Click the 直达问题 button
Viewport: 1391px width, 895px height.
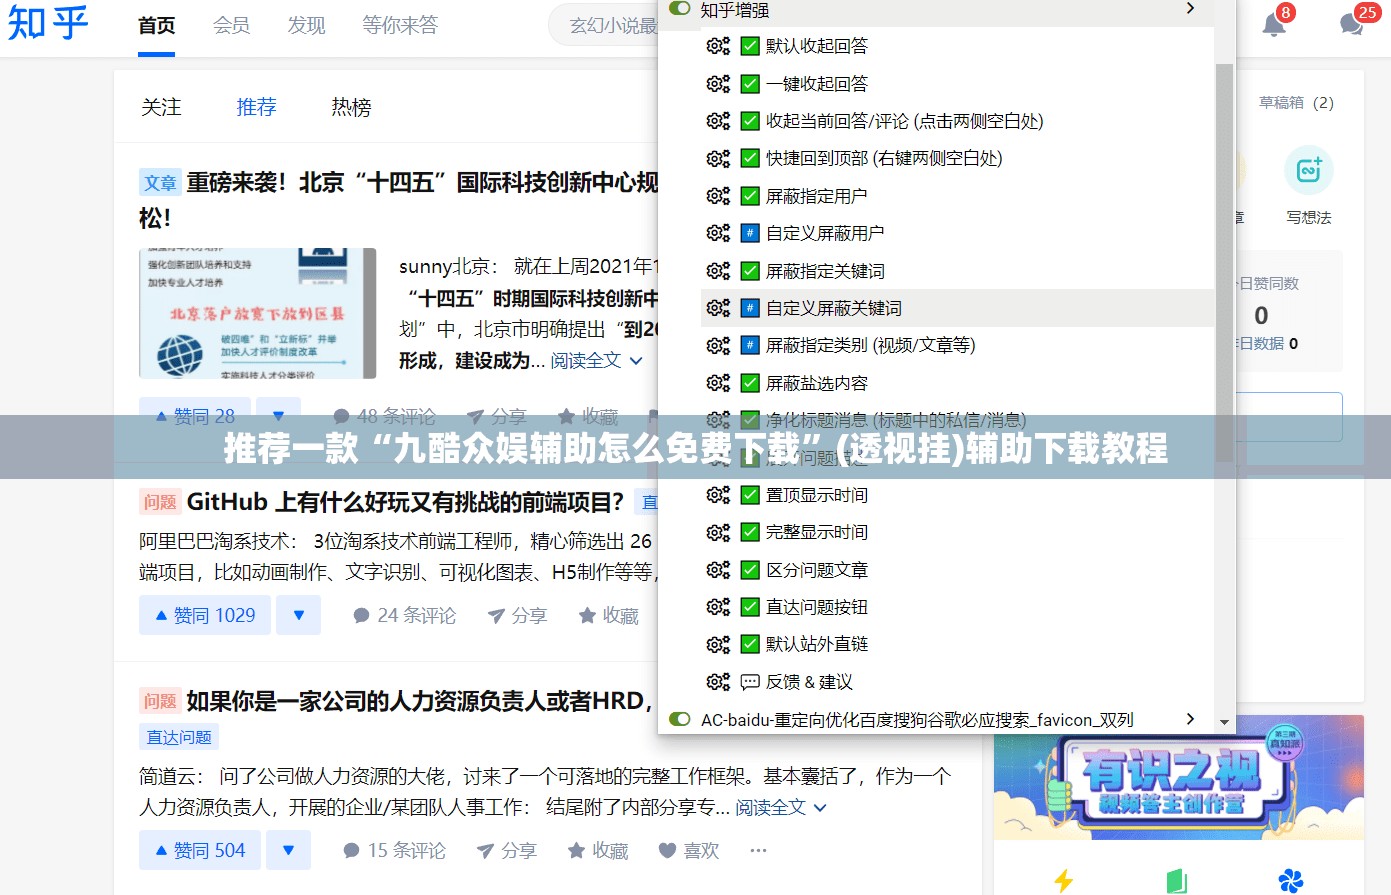pos(179,737)
